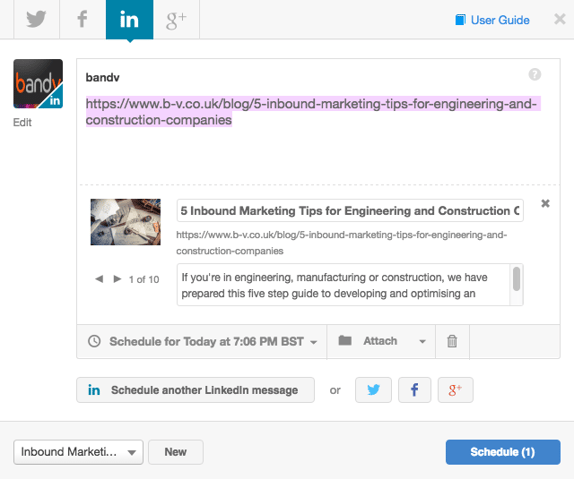The image size is (574, 479).
Task: Remove the link preview with the x icon
Action: 545,203
